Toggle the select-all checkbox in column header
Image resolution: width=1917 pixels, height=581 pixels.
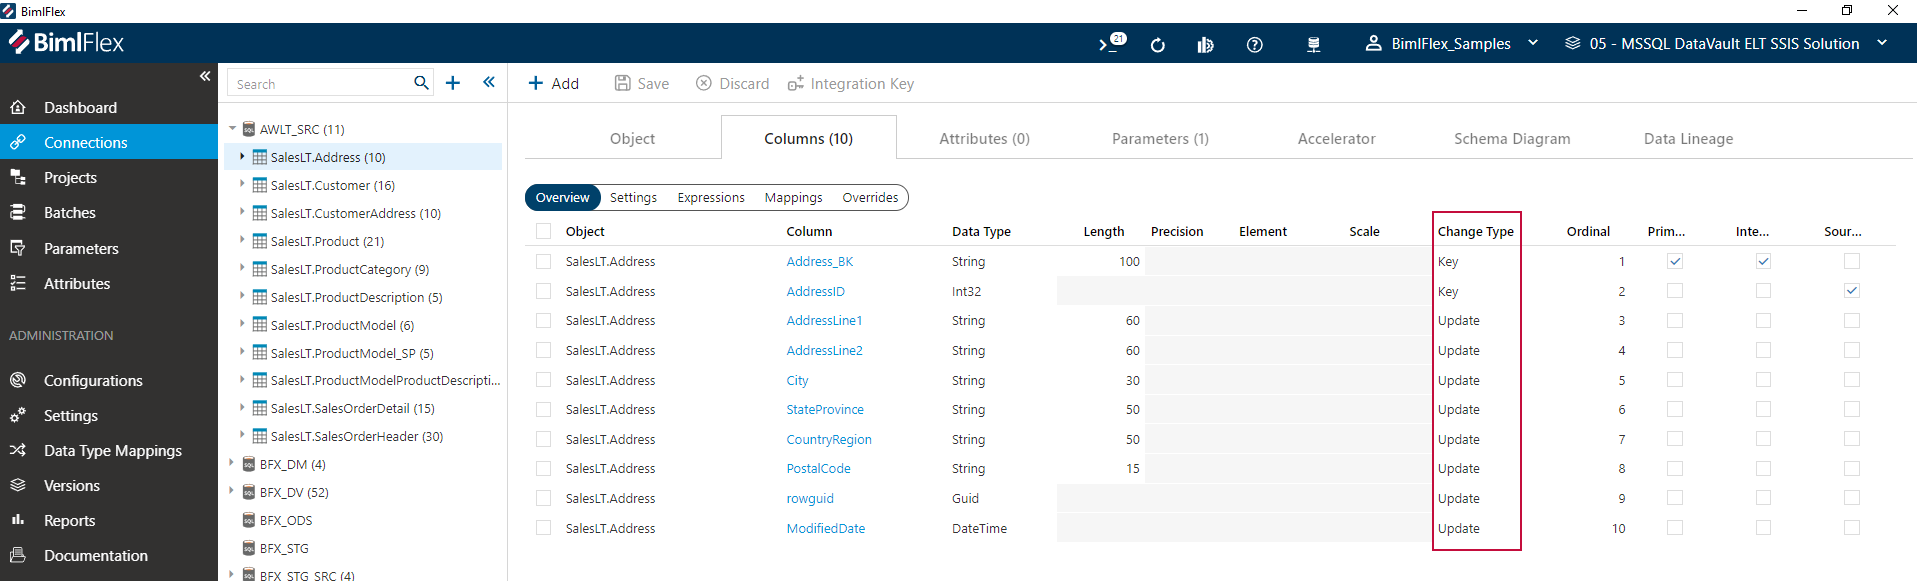543,231
